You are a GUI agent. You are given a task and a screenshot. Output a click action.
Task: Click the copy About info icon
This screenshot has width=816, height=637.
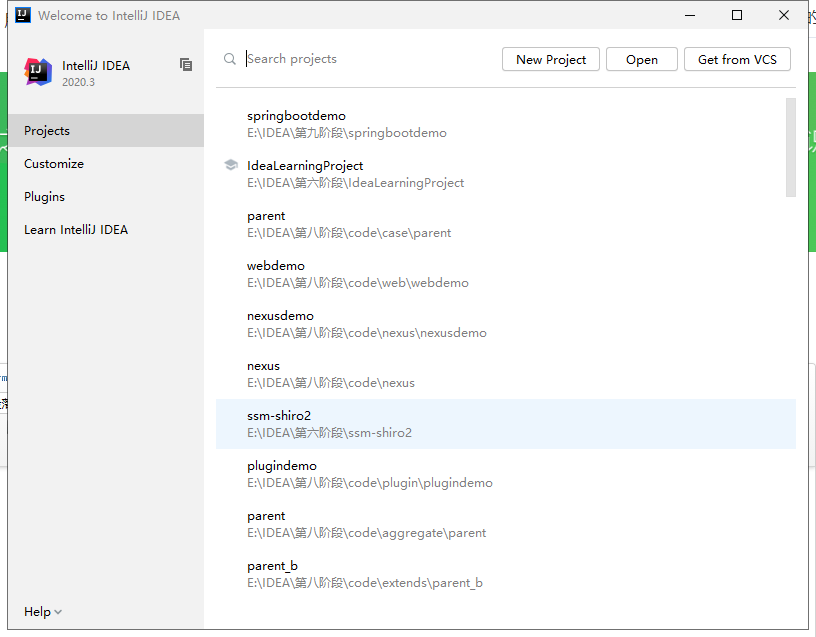point(186,65)
